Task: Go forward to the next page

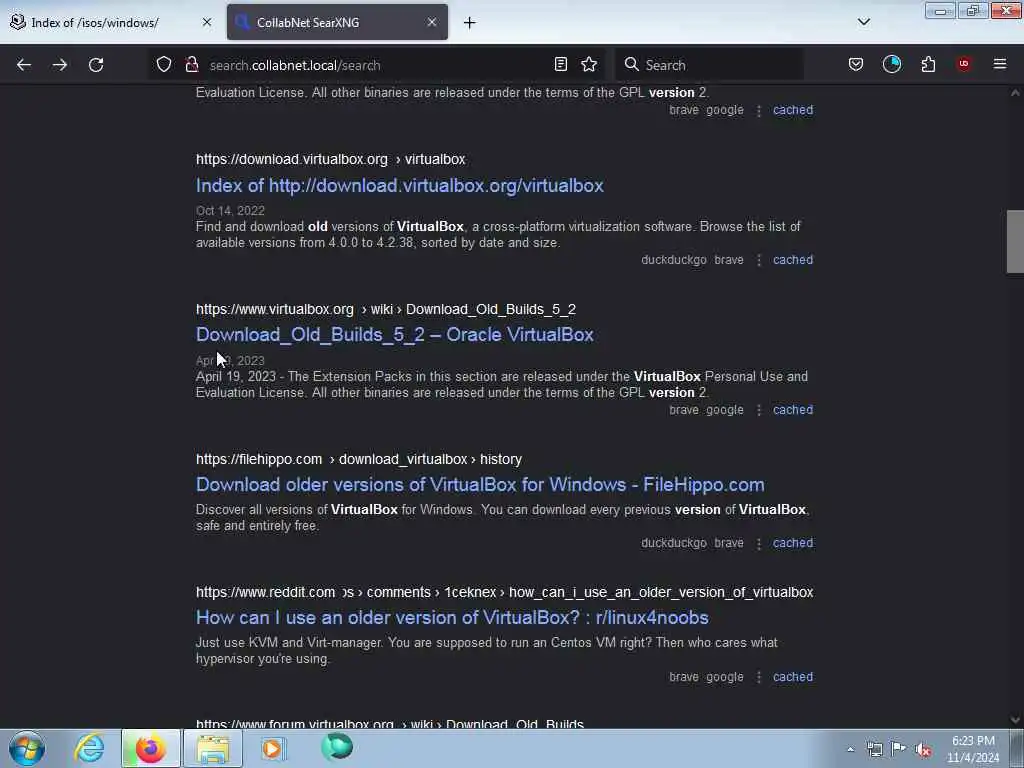Action: click(x=59, y=65)
